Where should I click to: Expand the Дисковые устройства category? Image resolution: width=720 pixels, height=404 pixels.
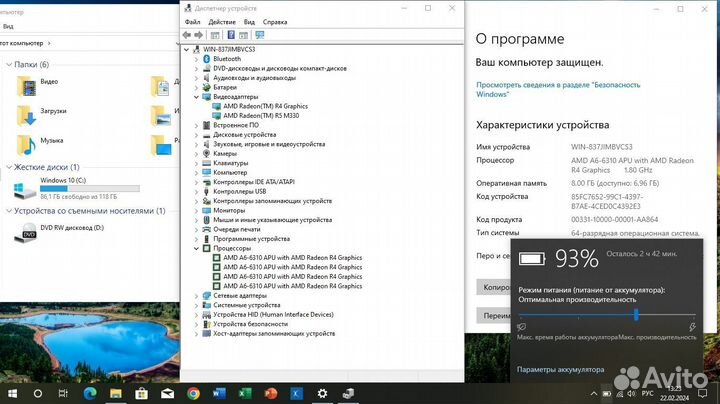(197, 135)
